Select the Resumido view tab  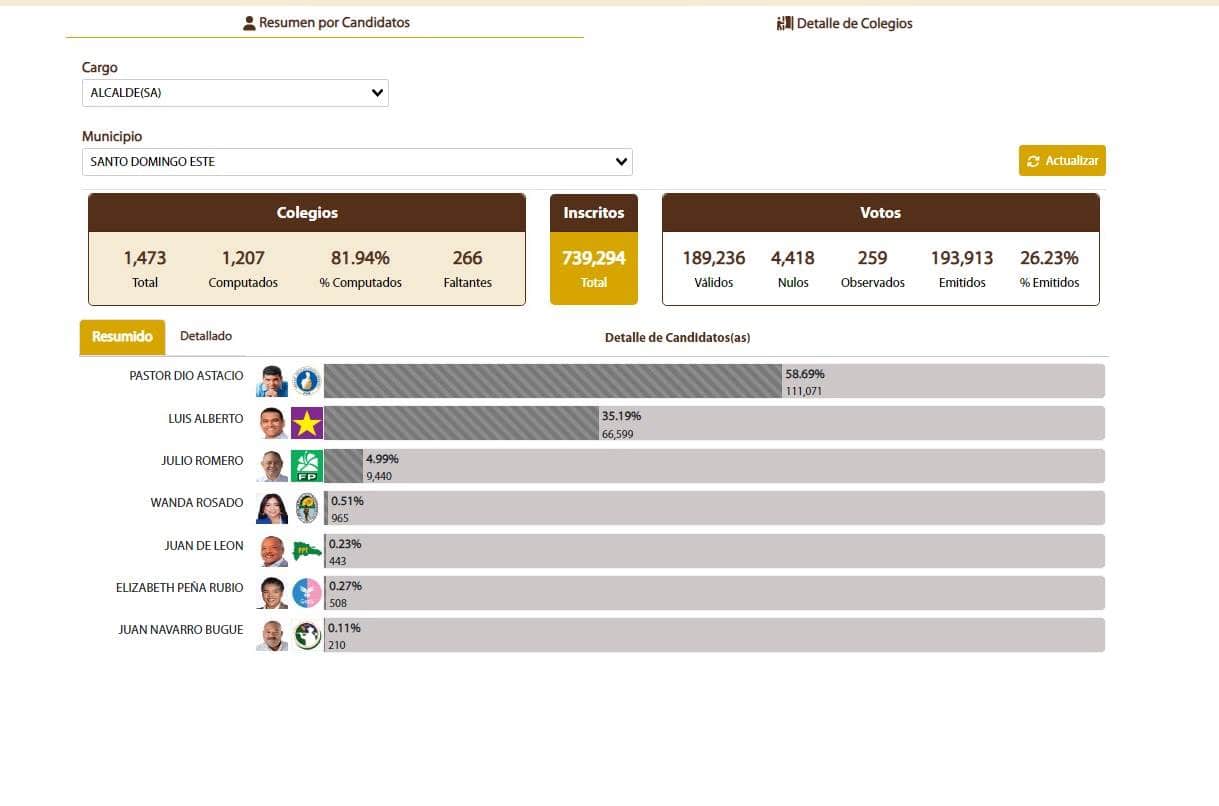(122, 337)
